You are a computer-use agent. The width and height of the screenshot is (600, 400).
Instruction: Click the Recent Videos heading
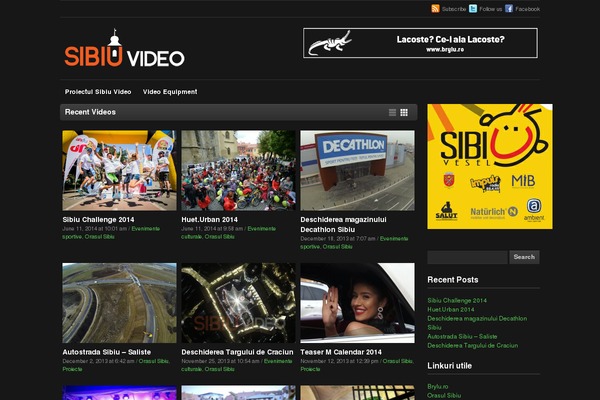click(x=90, y=112)
